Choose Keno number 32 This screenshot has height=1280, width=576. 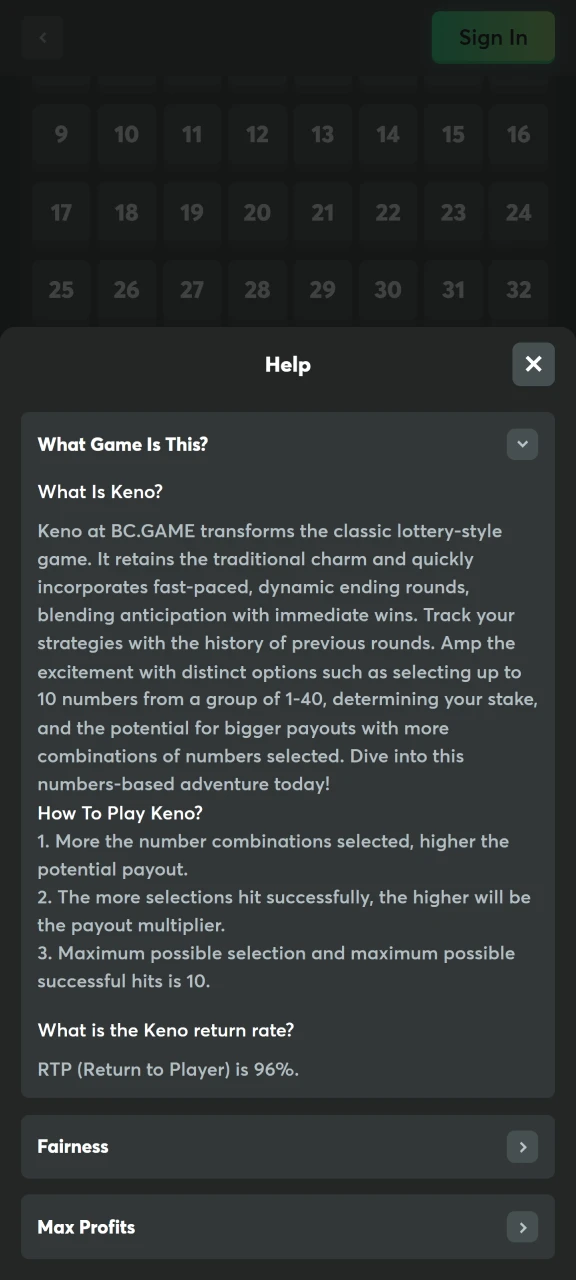518,290
